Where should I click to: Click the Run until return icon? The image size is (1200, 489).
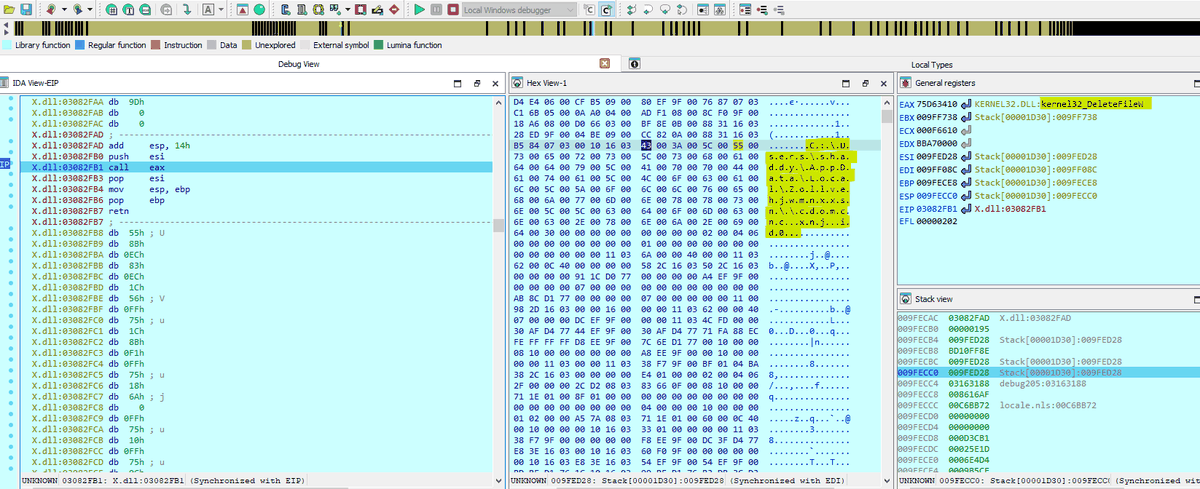click(x=665, y=9)
